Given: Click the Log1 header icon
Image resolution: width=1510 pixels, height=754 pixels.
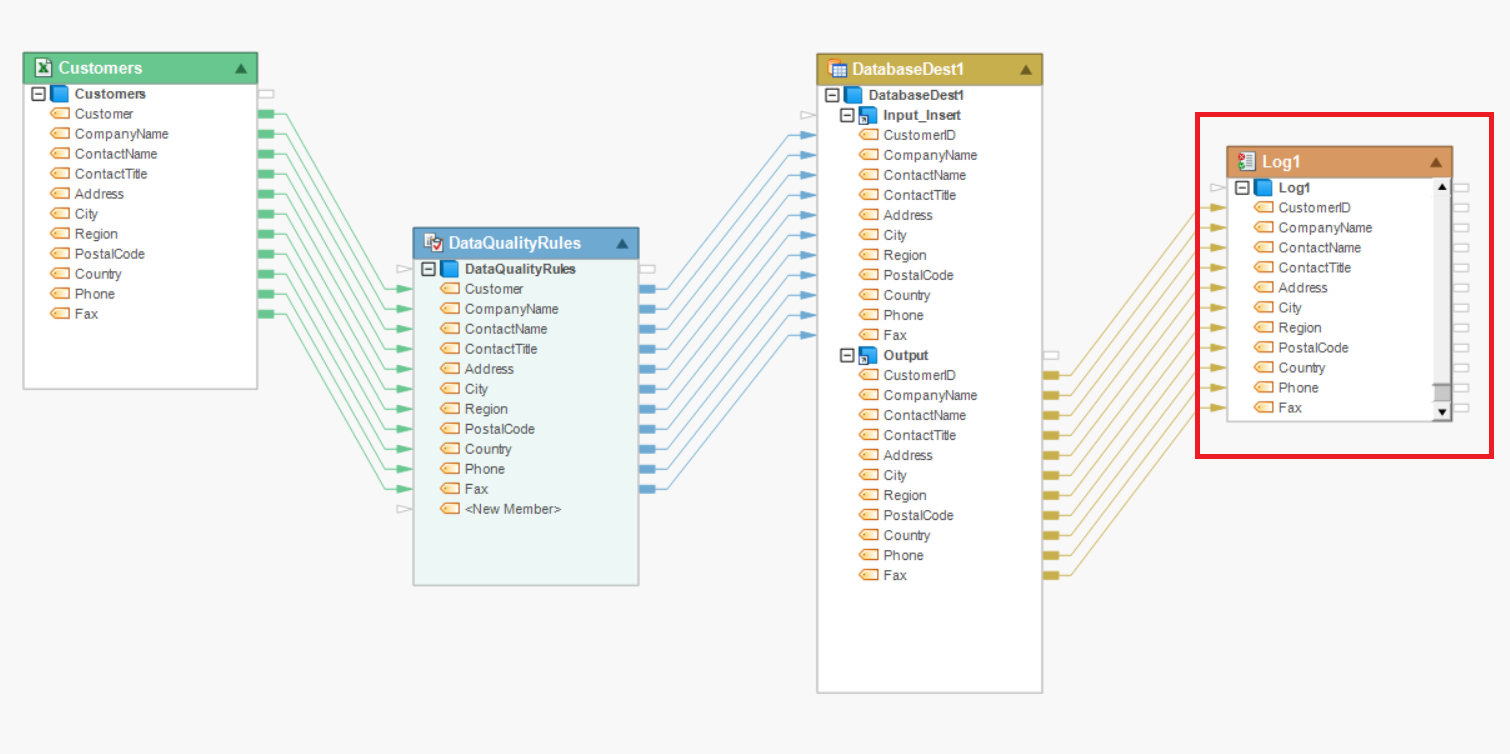Looking at the screenshot, I should [1246, 162].
